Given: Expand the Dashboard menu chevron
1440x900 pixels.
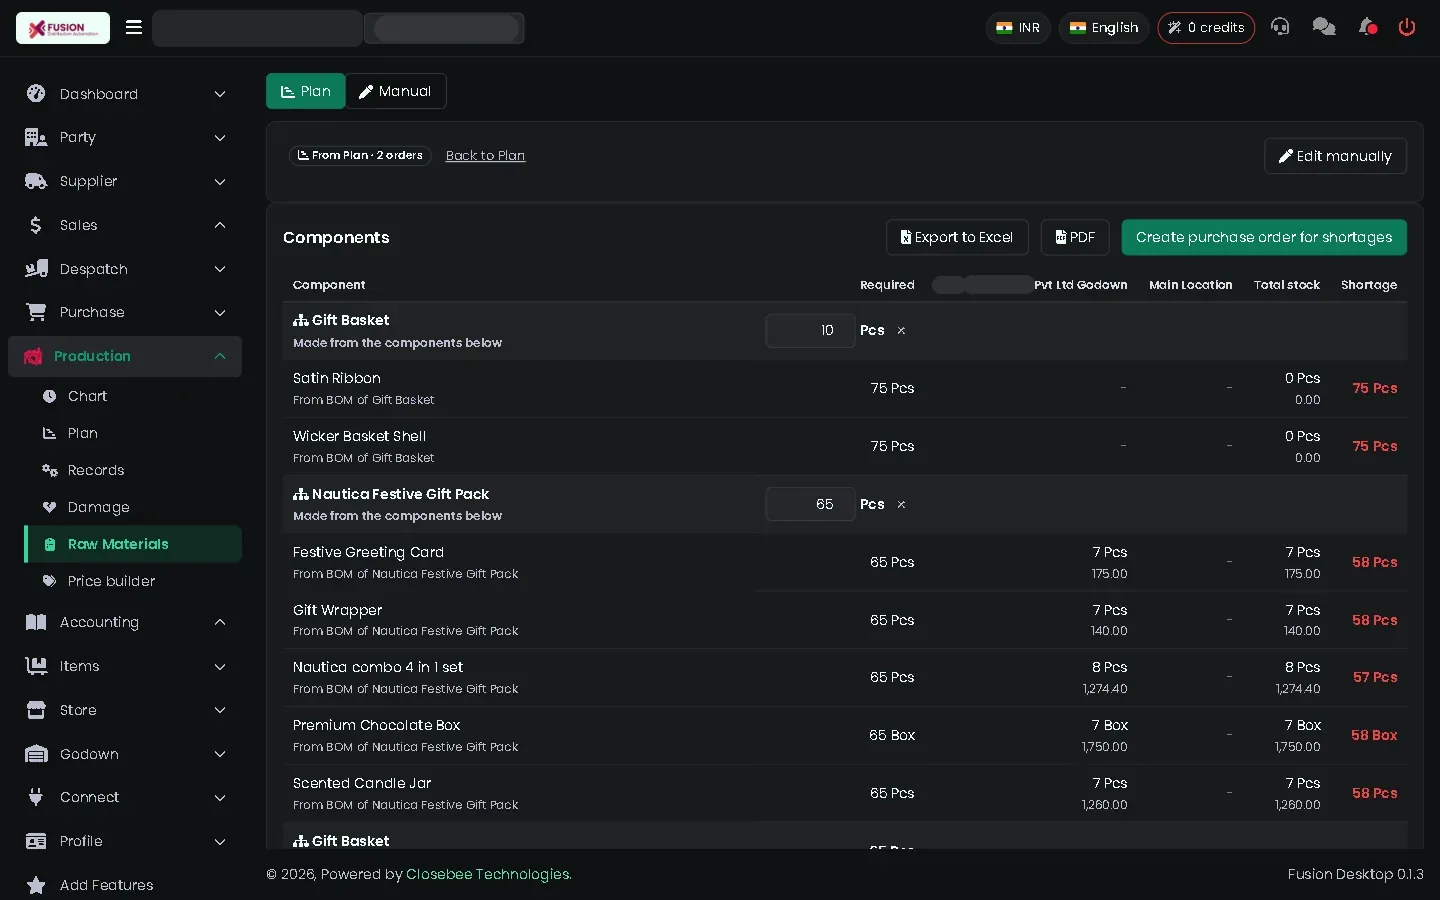Looking at the screenshot, I should point(220,94).
